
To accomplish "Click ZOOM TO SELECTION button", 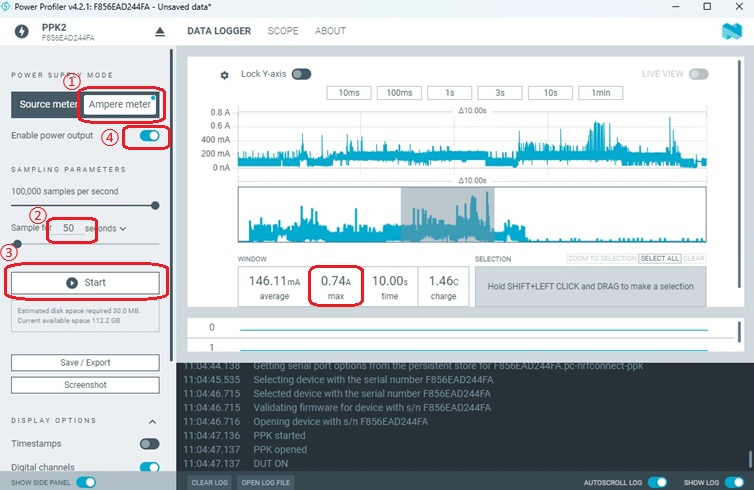I will [x=602, y=258].
